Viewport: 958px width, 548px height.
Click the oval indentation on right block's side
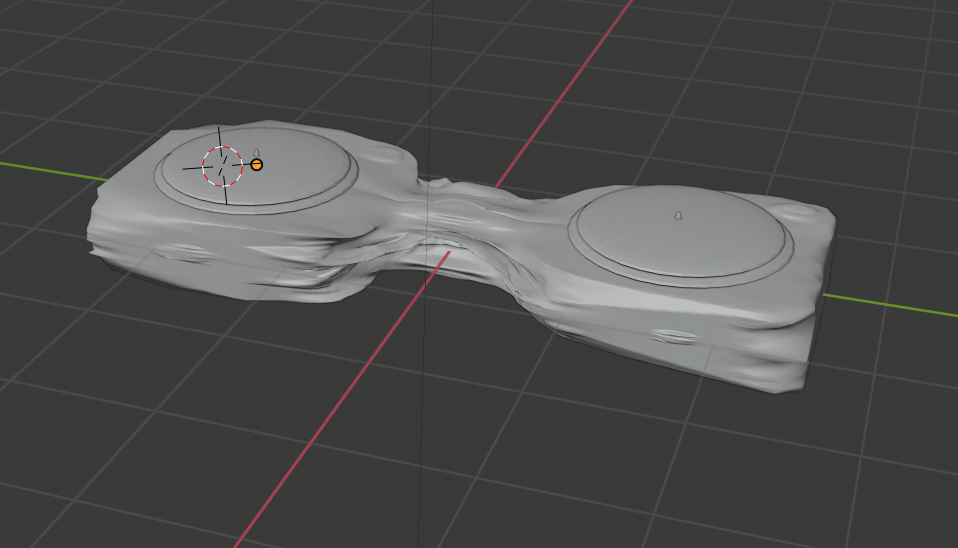pos(672,335)
